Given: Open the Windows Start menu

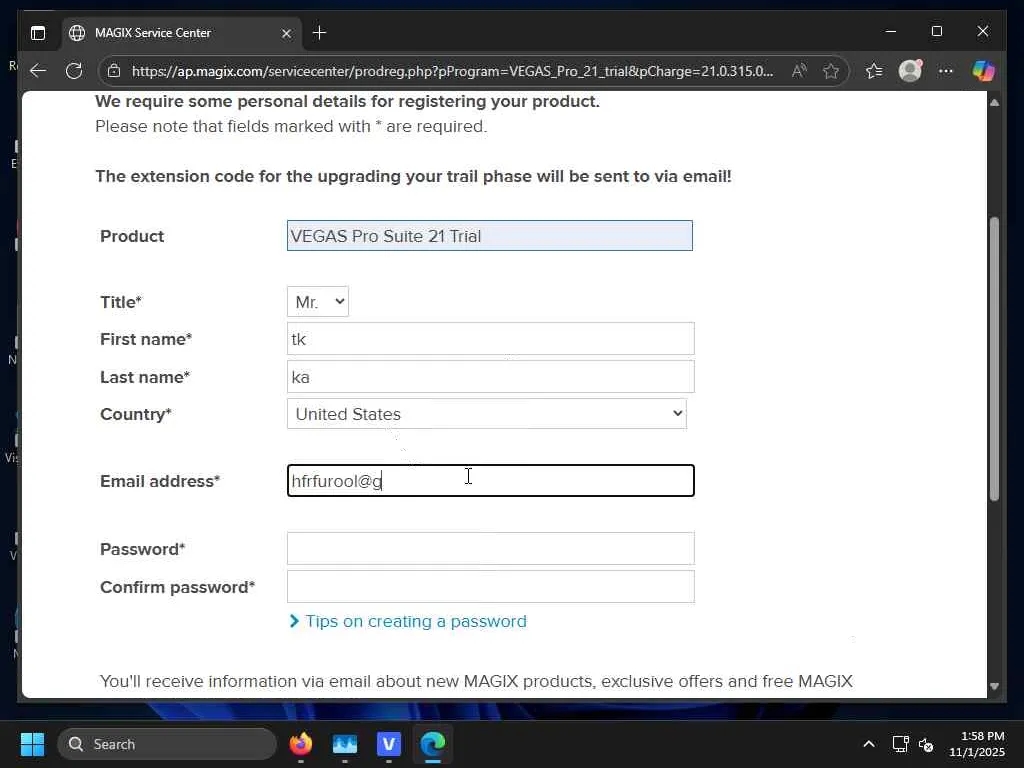Looking at the screenshot, I should click(32, 744).
